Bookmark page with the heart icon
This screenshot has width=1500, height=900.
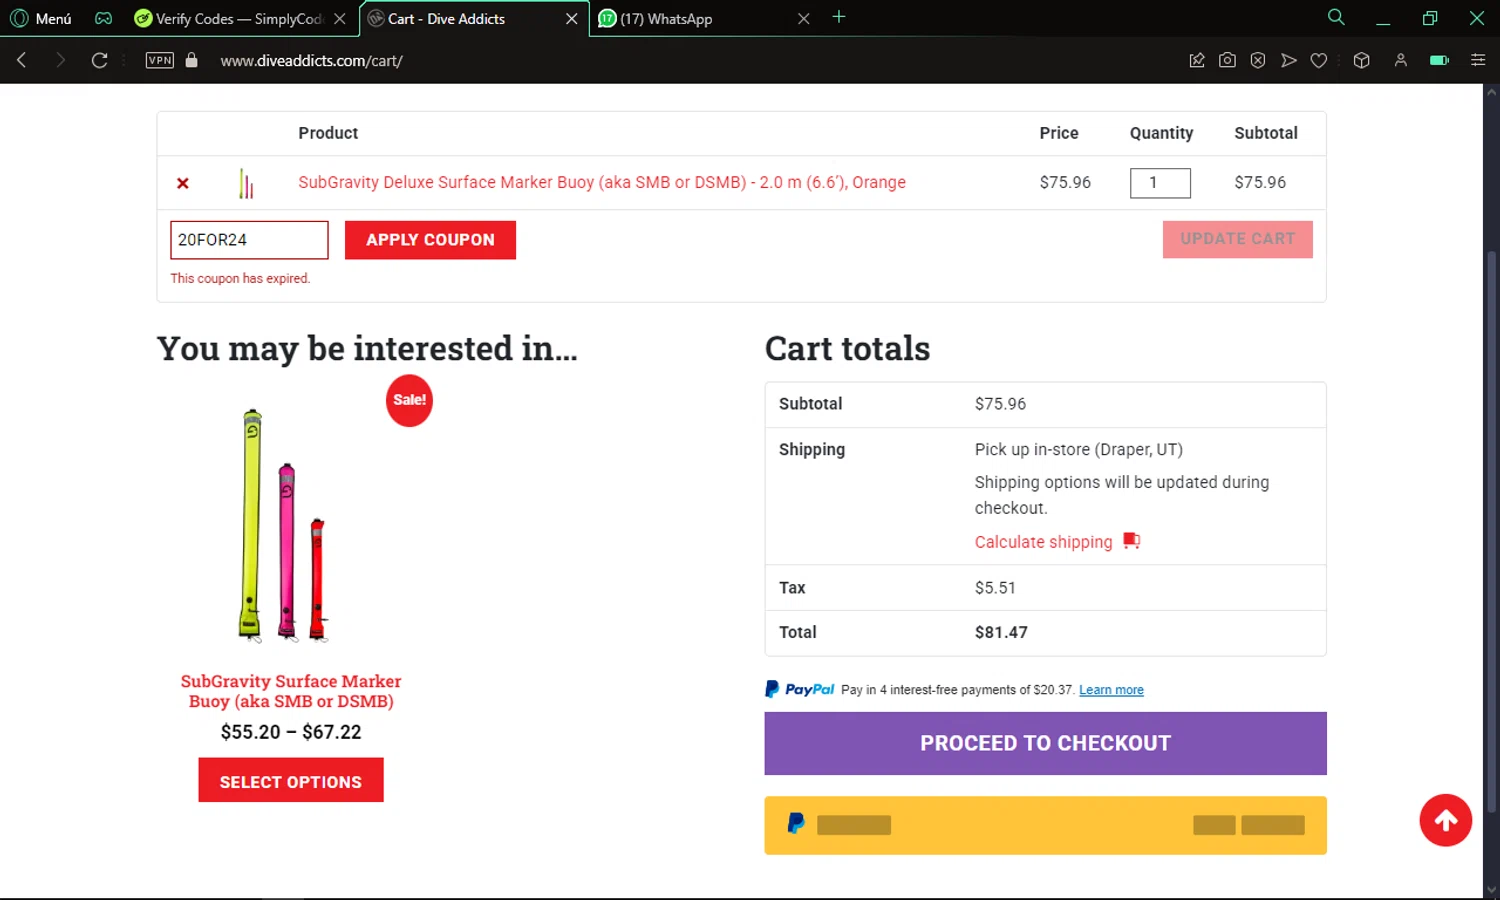pyautogui.click(x=1319, y=60)
